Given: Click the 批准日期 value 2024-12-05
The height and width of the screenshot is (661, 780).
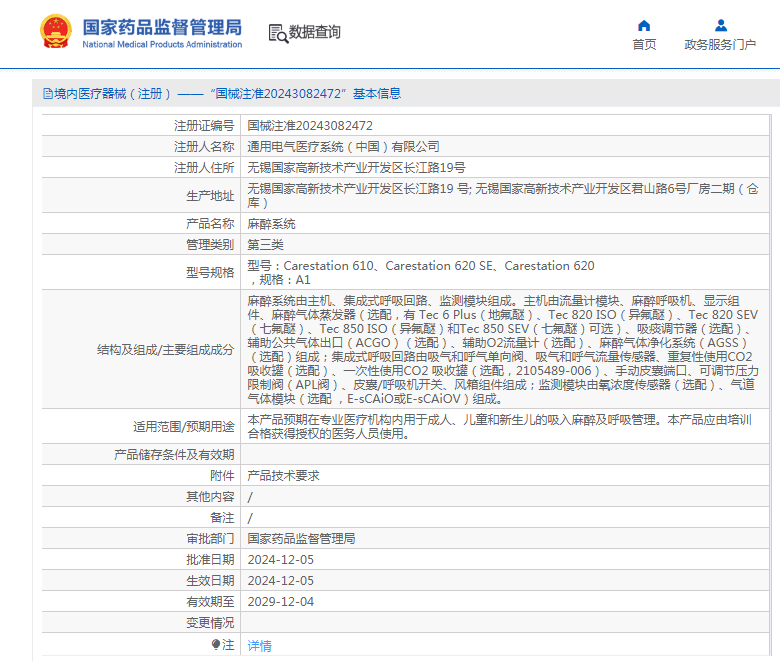Looking at the screenshot, I should 281,560.
